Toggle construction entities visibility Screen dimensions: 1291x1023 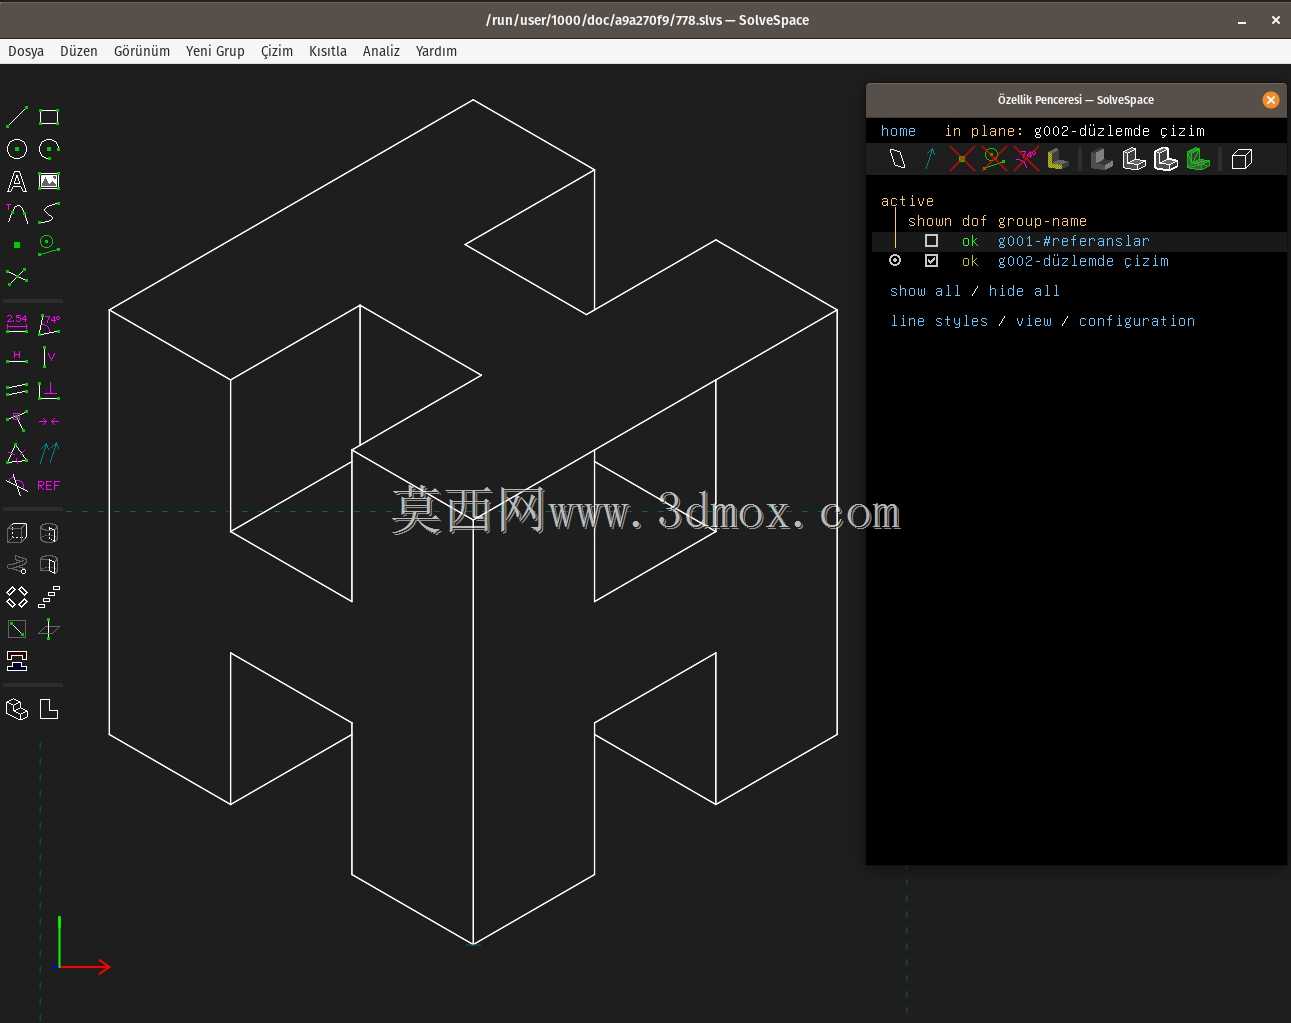[994, 159]
